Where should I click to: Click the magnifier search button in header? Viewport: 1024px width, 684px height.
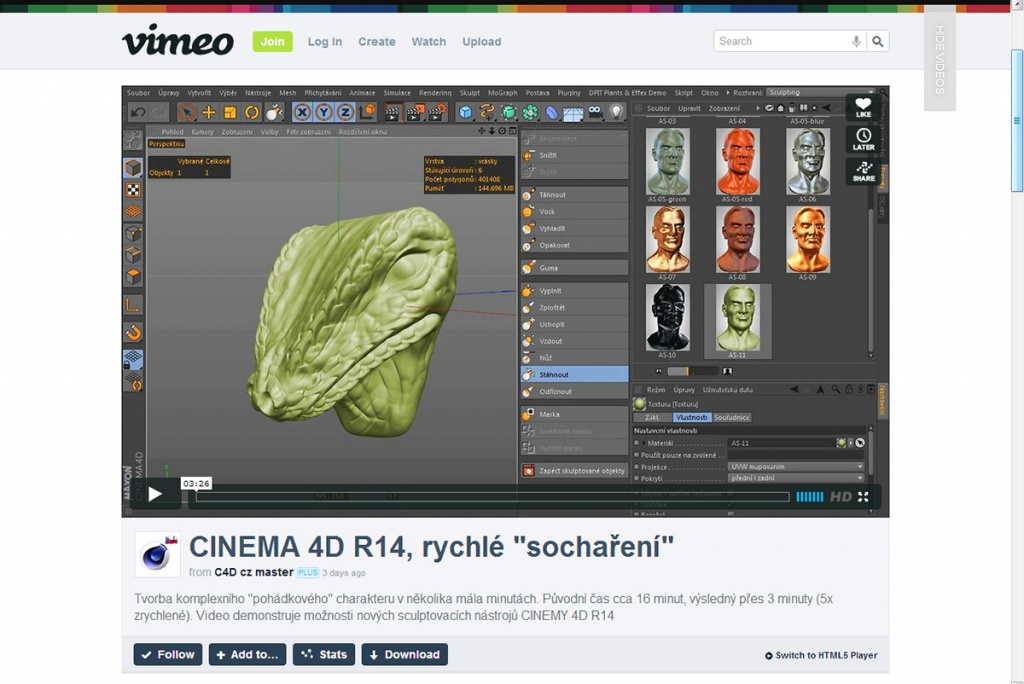click(x=878, y=41)
